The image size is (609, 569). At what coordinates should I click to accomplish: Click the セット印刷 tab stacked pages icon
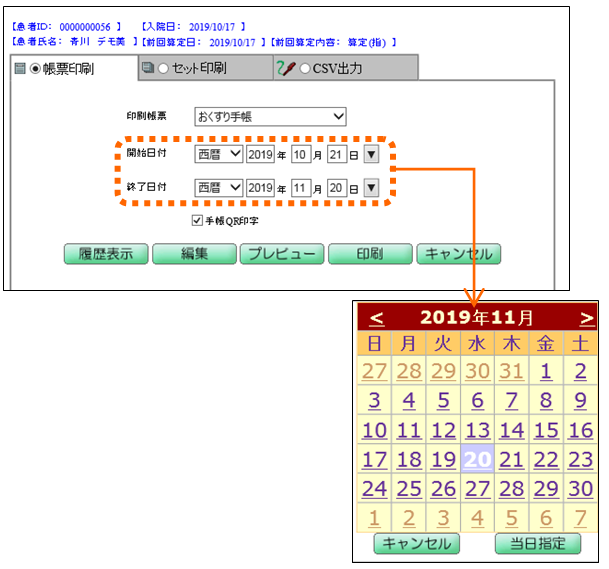click(148, 69)
